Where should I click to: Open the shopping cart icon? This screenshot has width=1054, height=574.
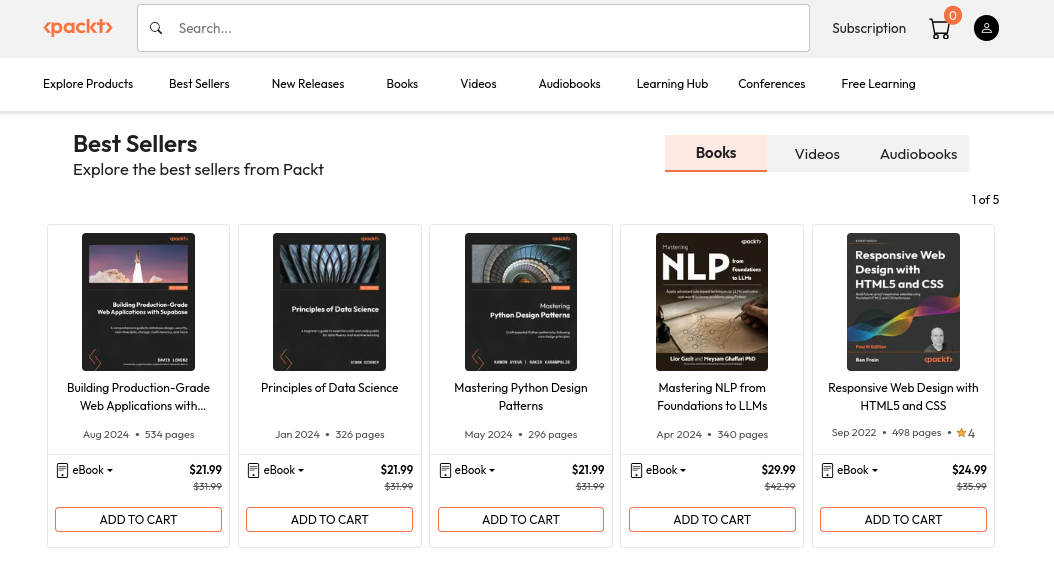tap(939, 29)
